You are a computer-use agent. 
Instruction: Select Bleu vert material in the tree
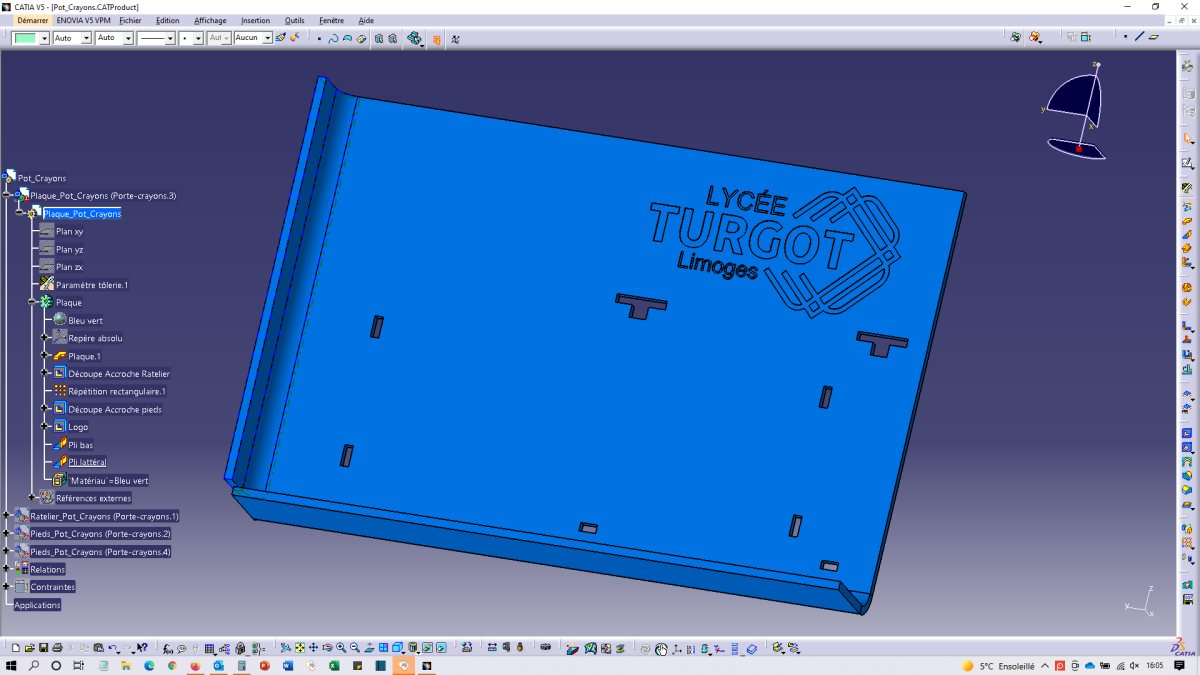coord(85,320)
